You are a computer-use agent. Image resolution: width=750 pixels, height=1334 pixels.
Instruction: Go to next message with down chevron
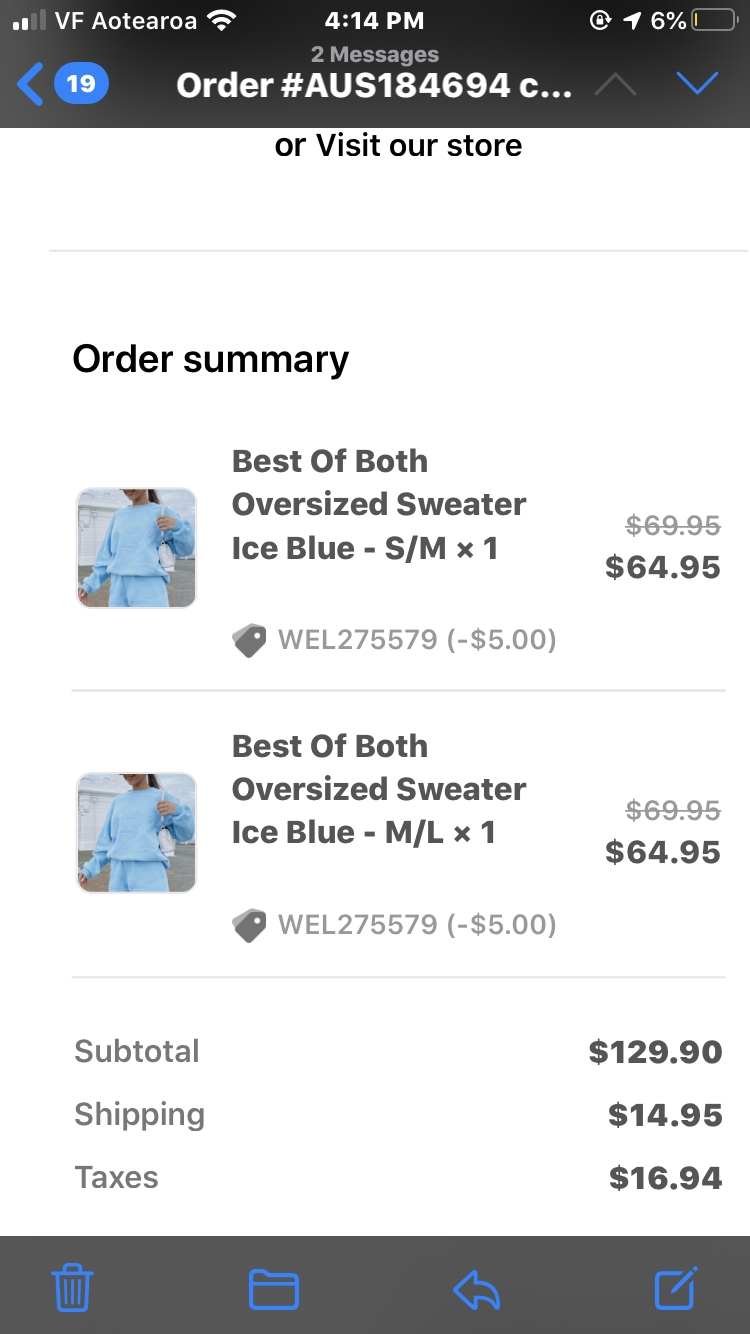click(697, 84)
